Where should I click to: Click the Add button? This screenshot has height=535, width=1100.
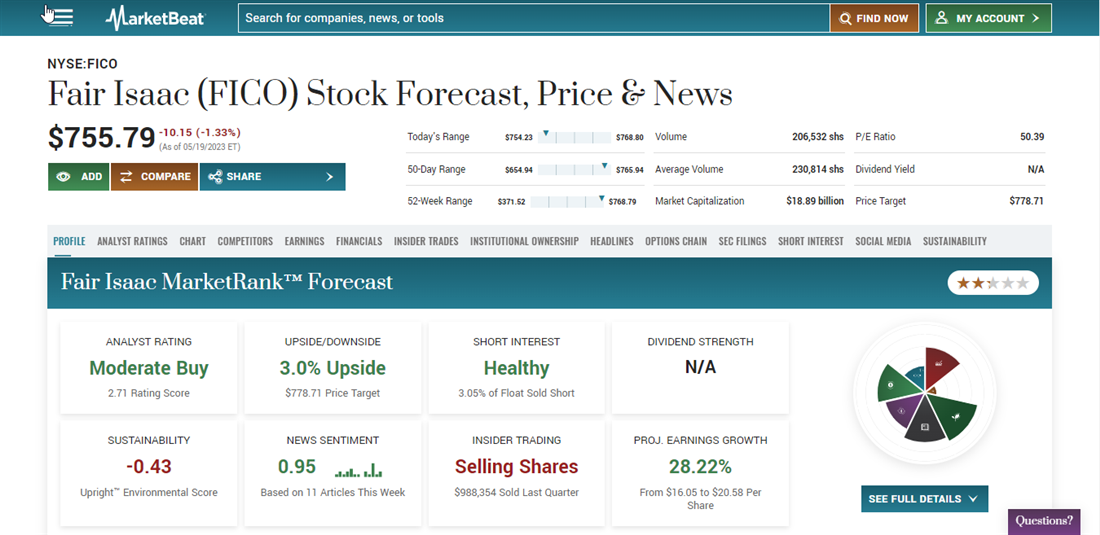(x=79, y=177)
